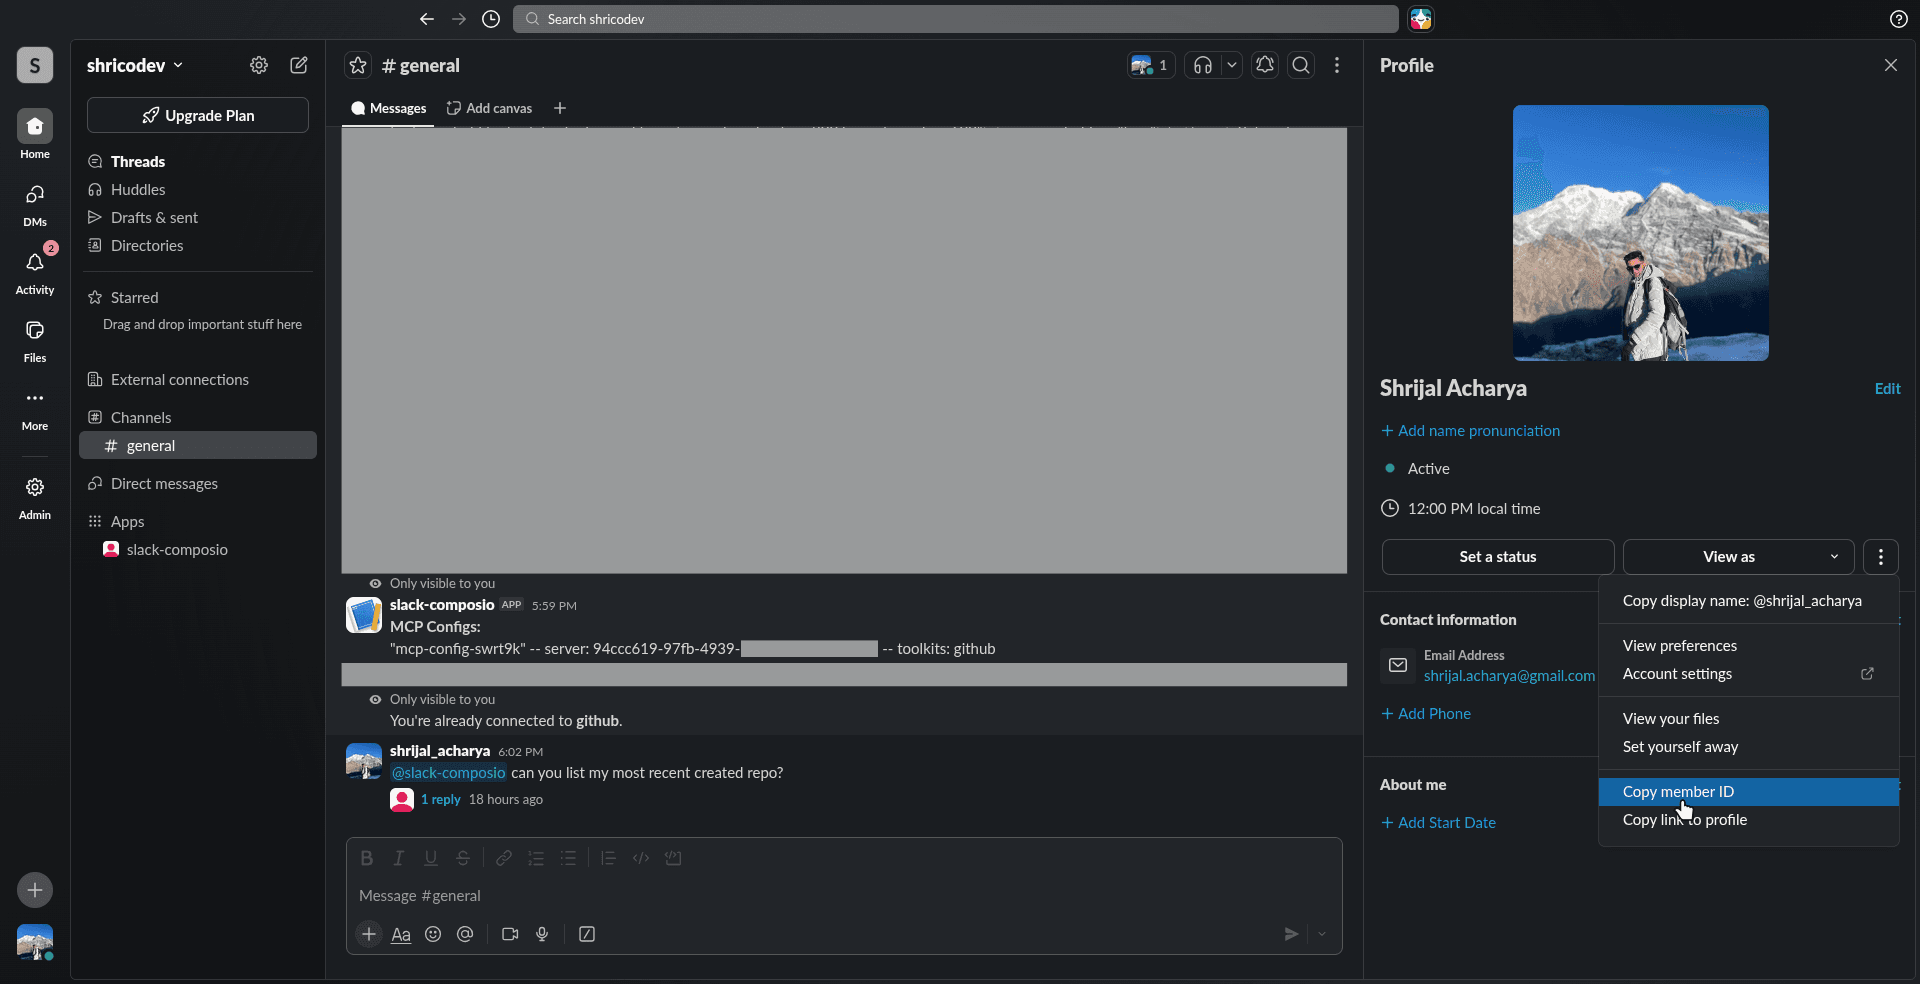
Task: Click the Search shricodev field
Action: coord(955,19)
